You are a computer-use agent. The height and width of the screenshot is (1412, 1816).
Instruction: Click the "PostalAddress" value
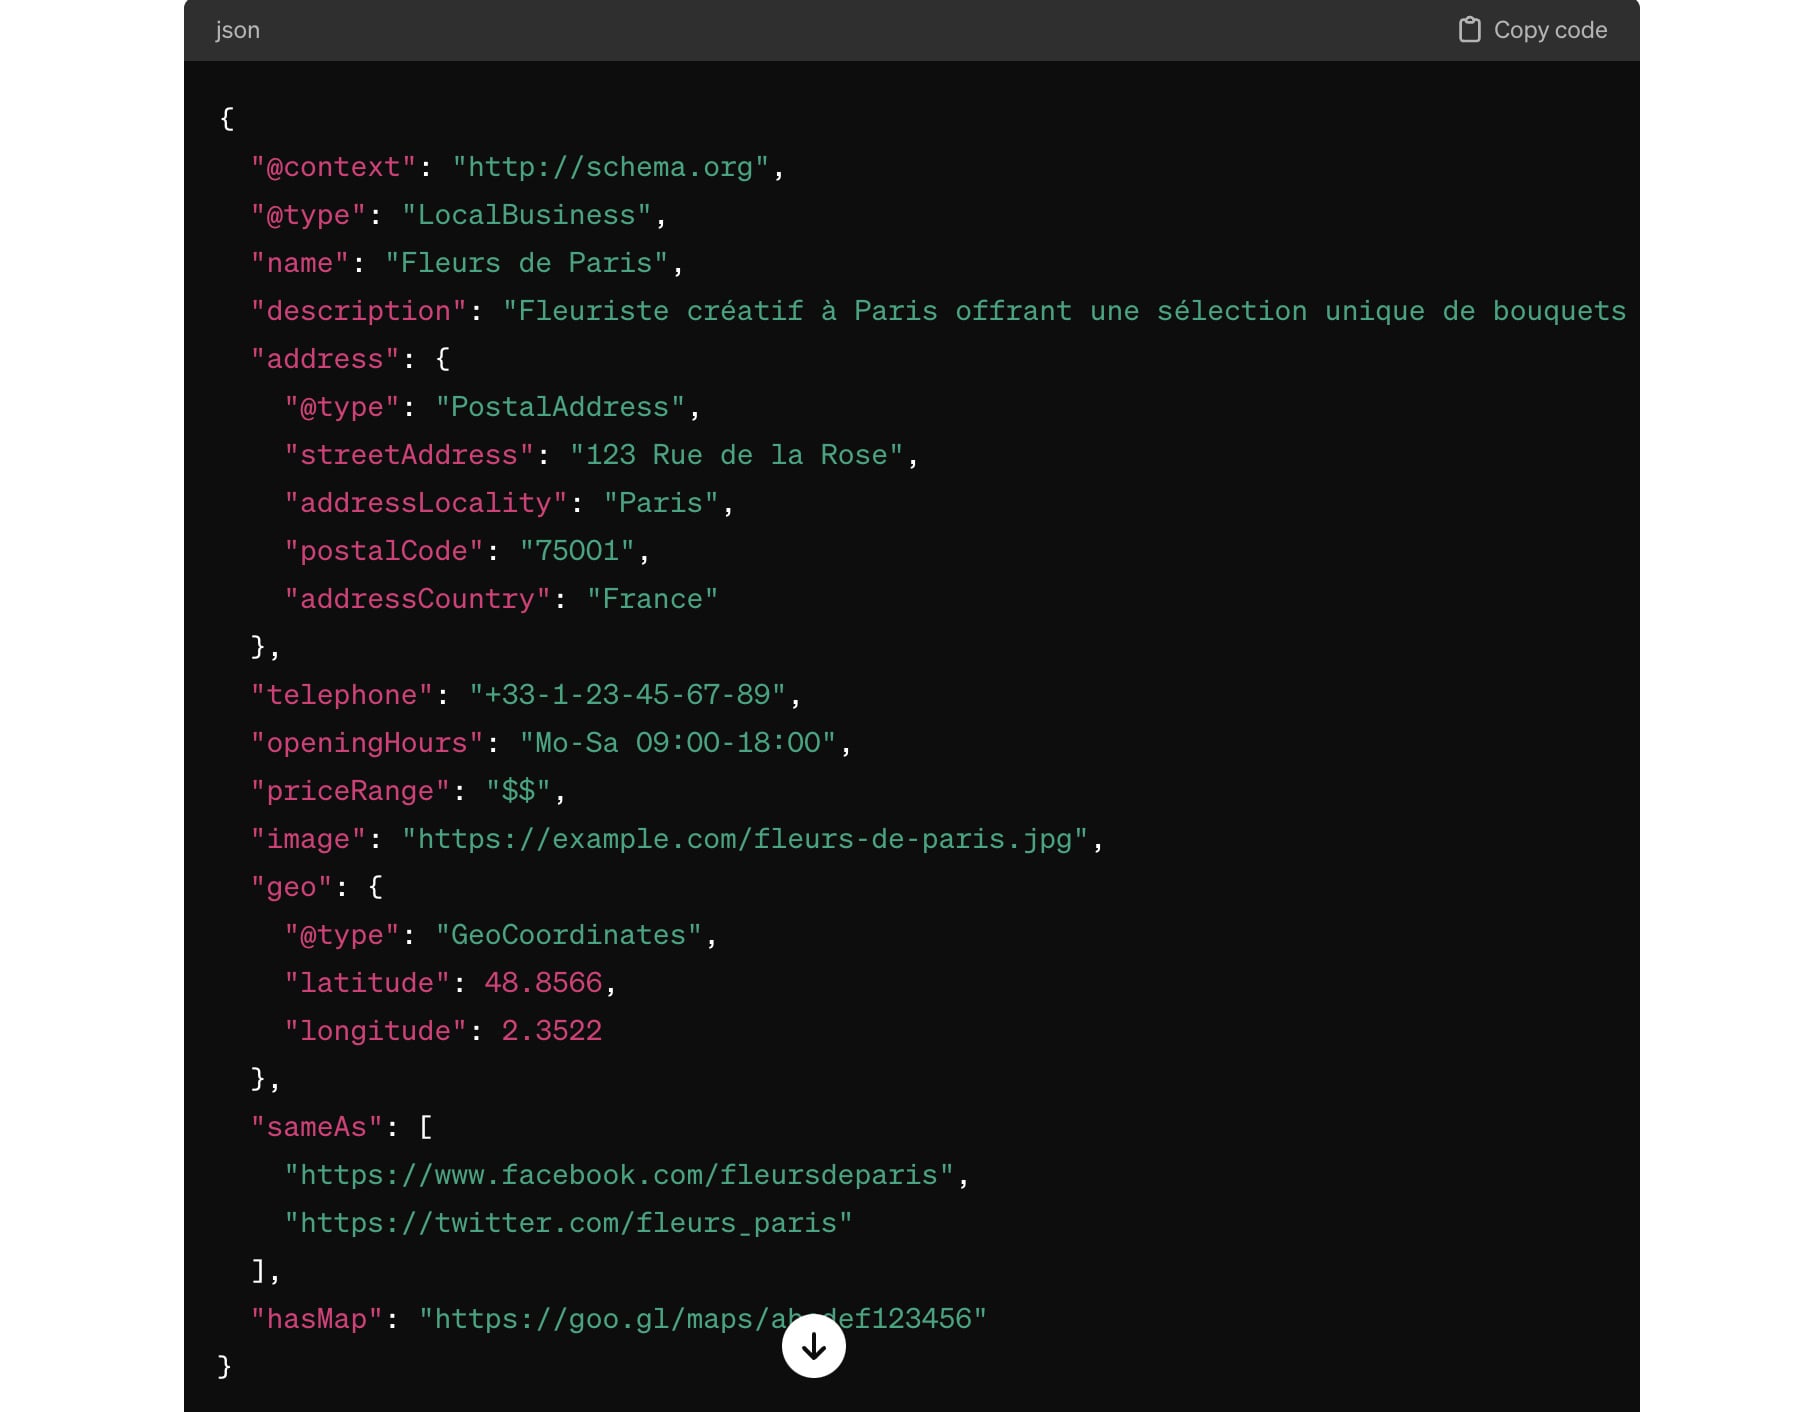[560, 407]
